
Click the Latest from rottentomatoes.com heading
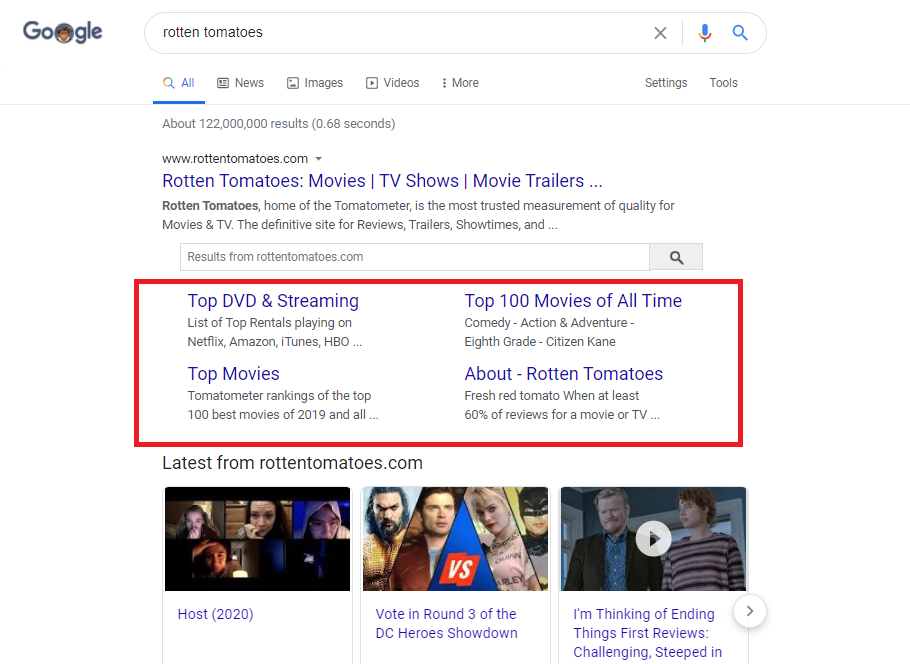click(x=292, y=463)
